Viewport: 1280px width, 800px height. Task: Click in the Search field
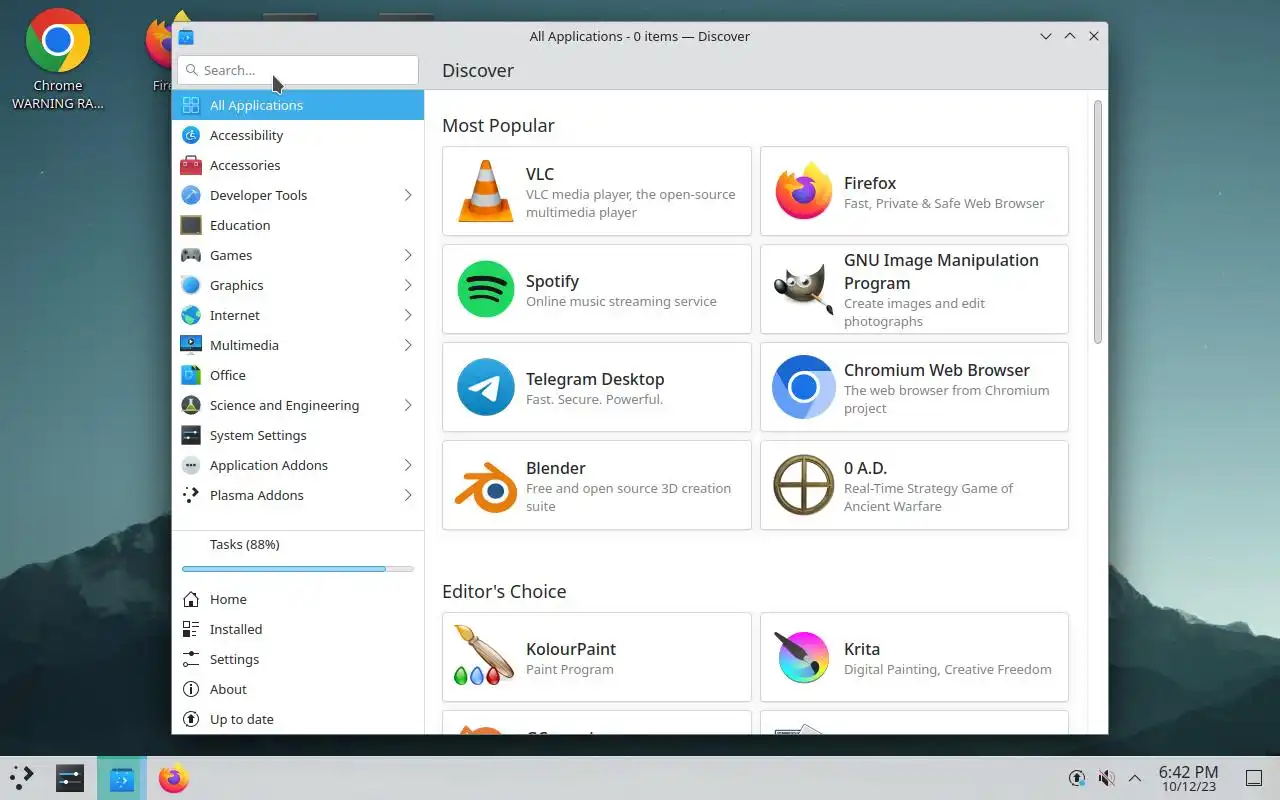tap(298, 70)
